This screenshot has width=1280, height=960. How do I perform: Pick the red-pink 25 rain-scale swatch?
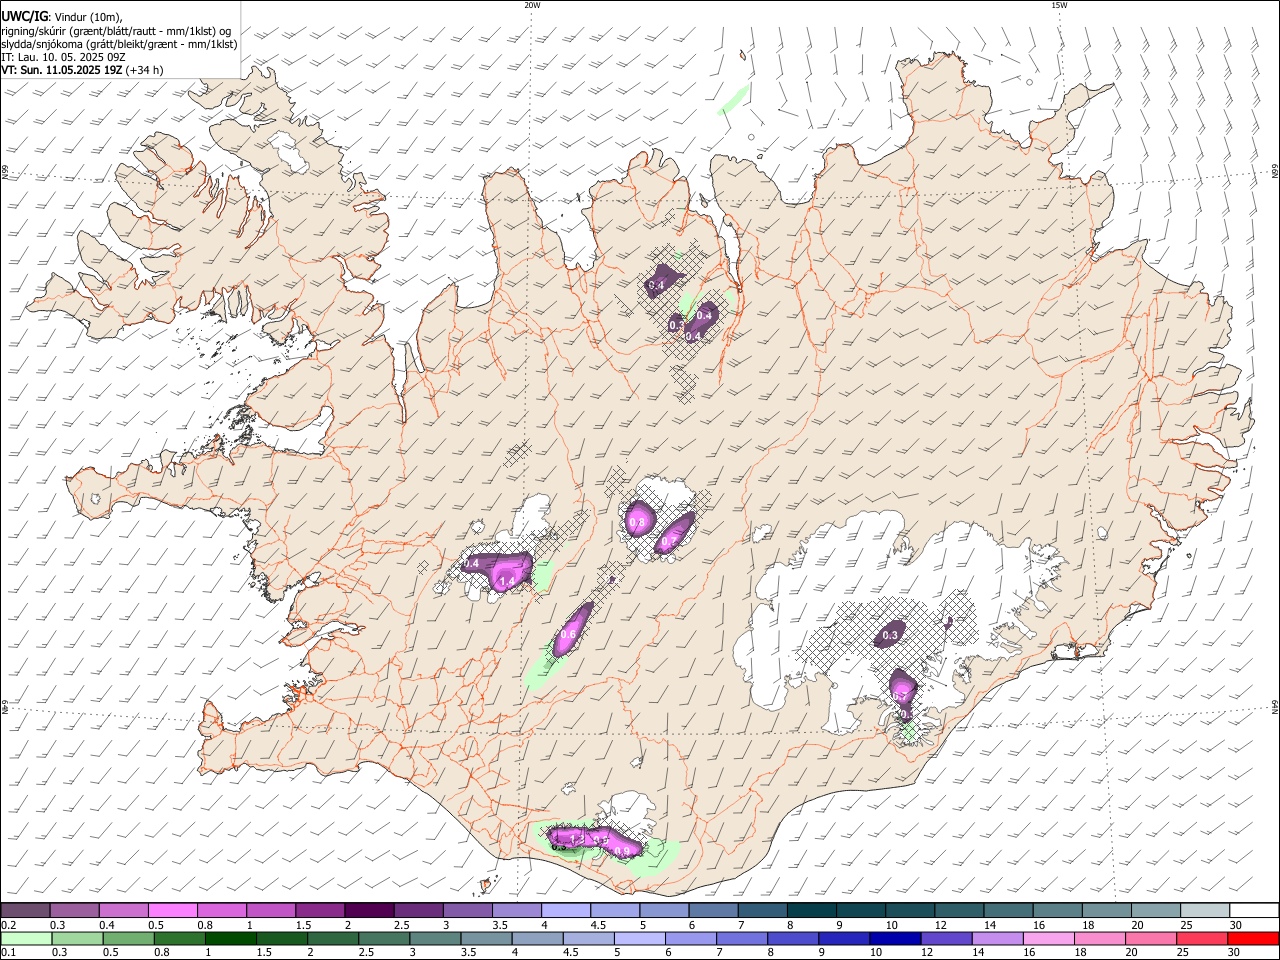pyautogui.click(x=1201, y=939)
